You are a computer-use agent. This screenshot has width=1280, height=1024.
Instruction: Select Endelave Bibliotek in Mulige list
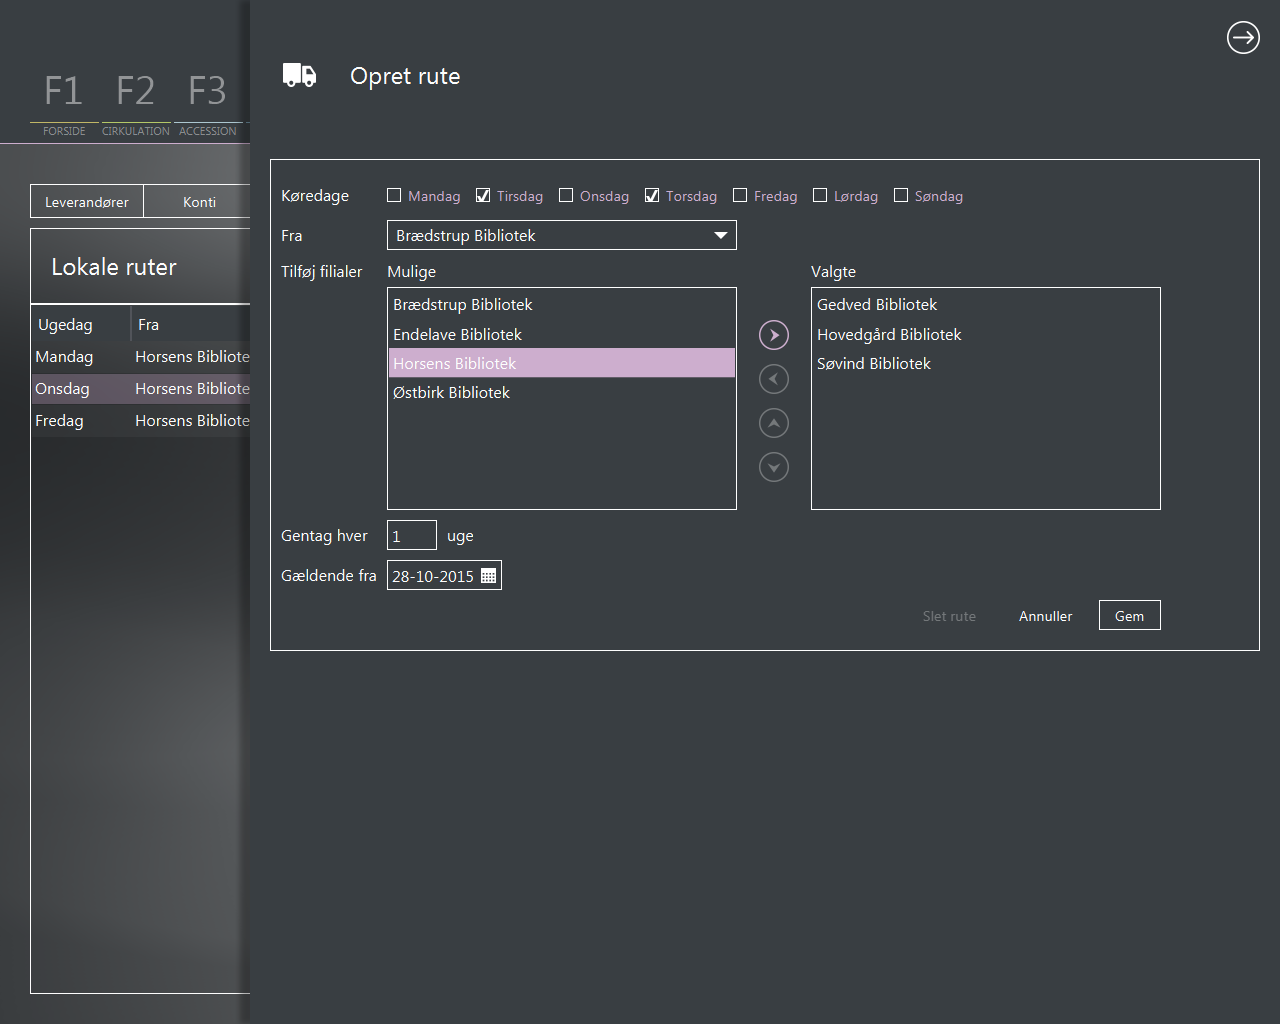pyautogui.click(x=562, y=334)
